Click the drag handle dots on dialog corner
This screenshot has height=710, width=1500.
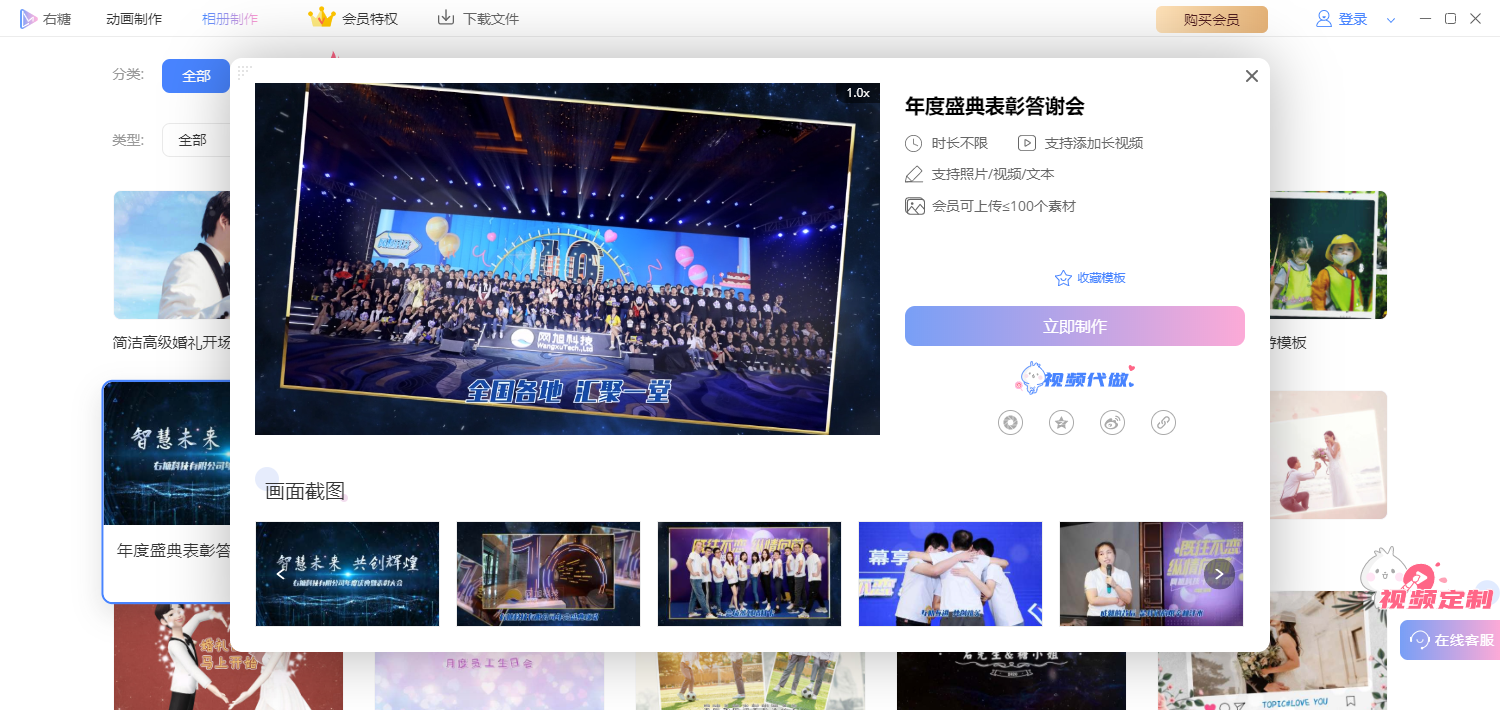(244, 72)
